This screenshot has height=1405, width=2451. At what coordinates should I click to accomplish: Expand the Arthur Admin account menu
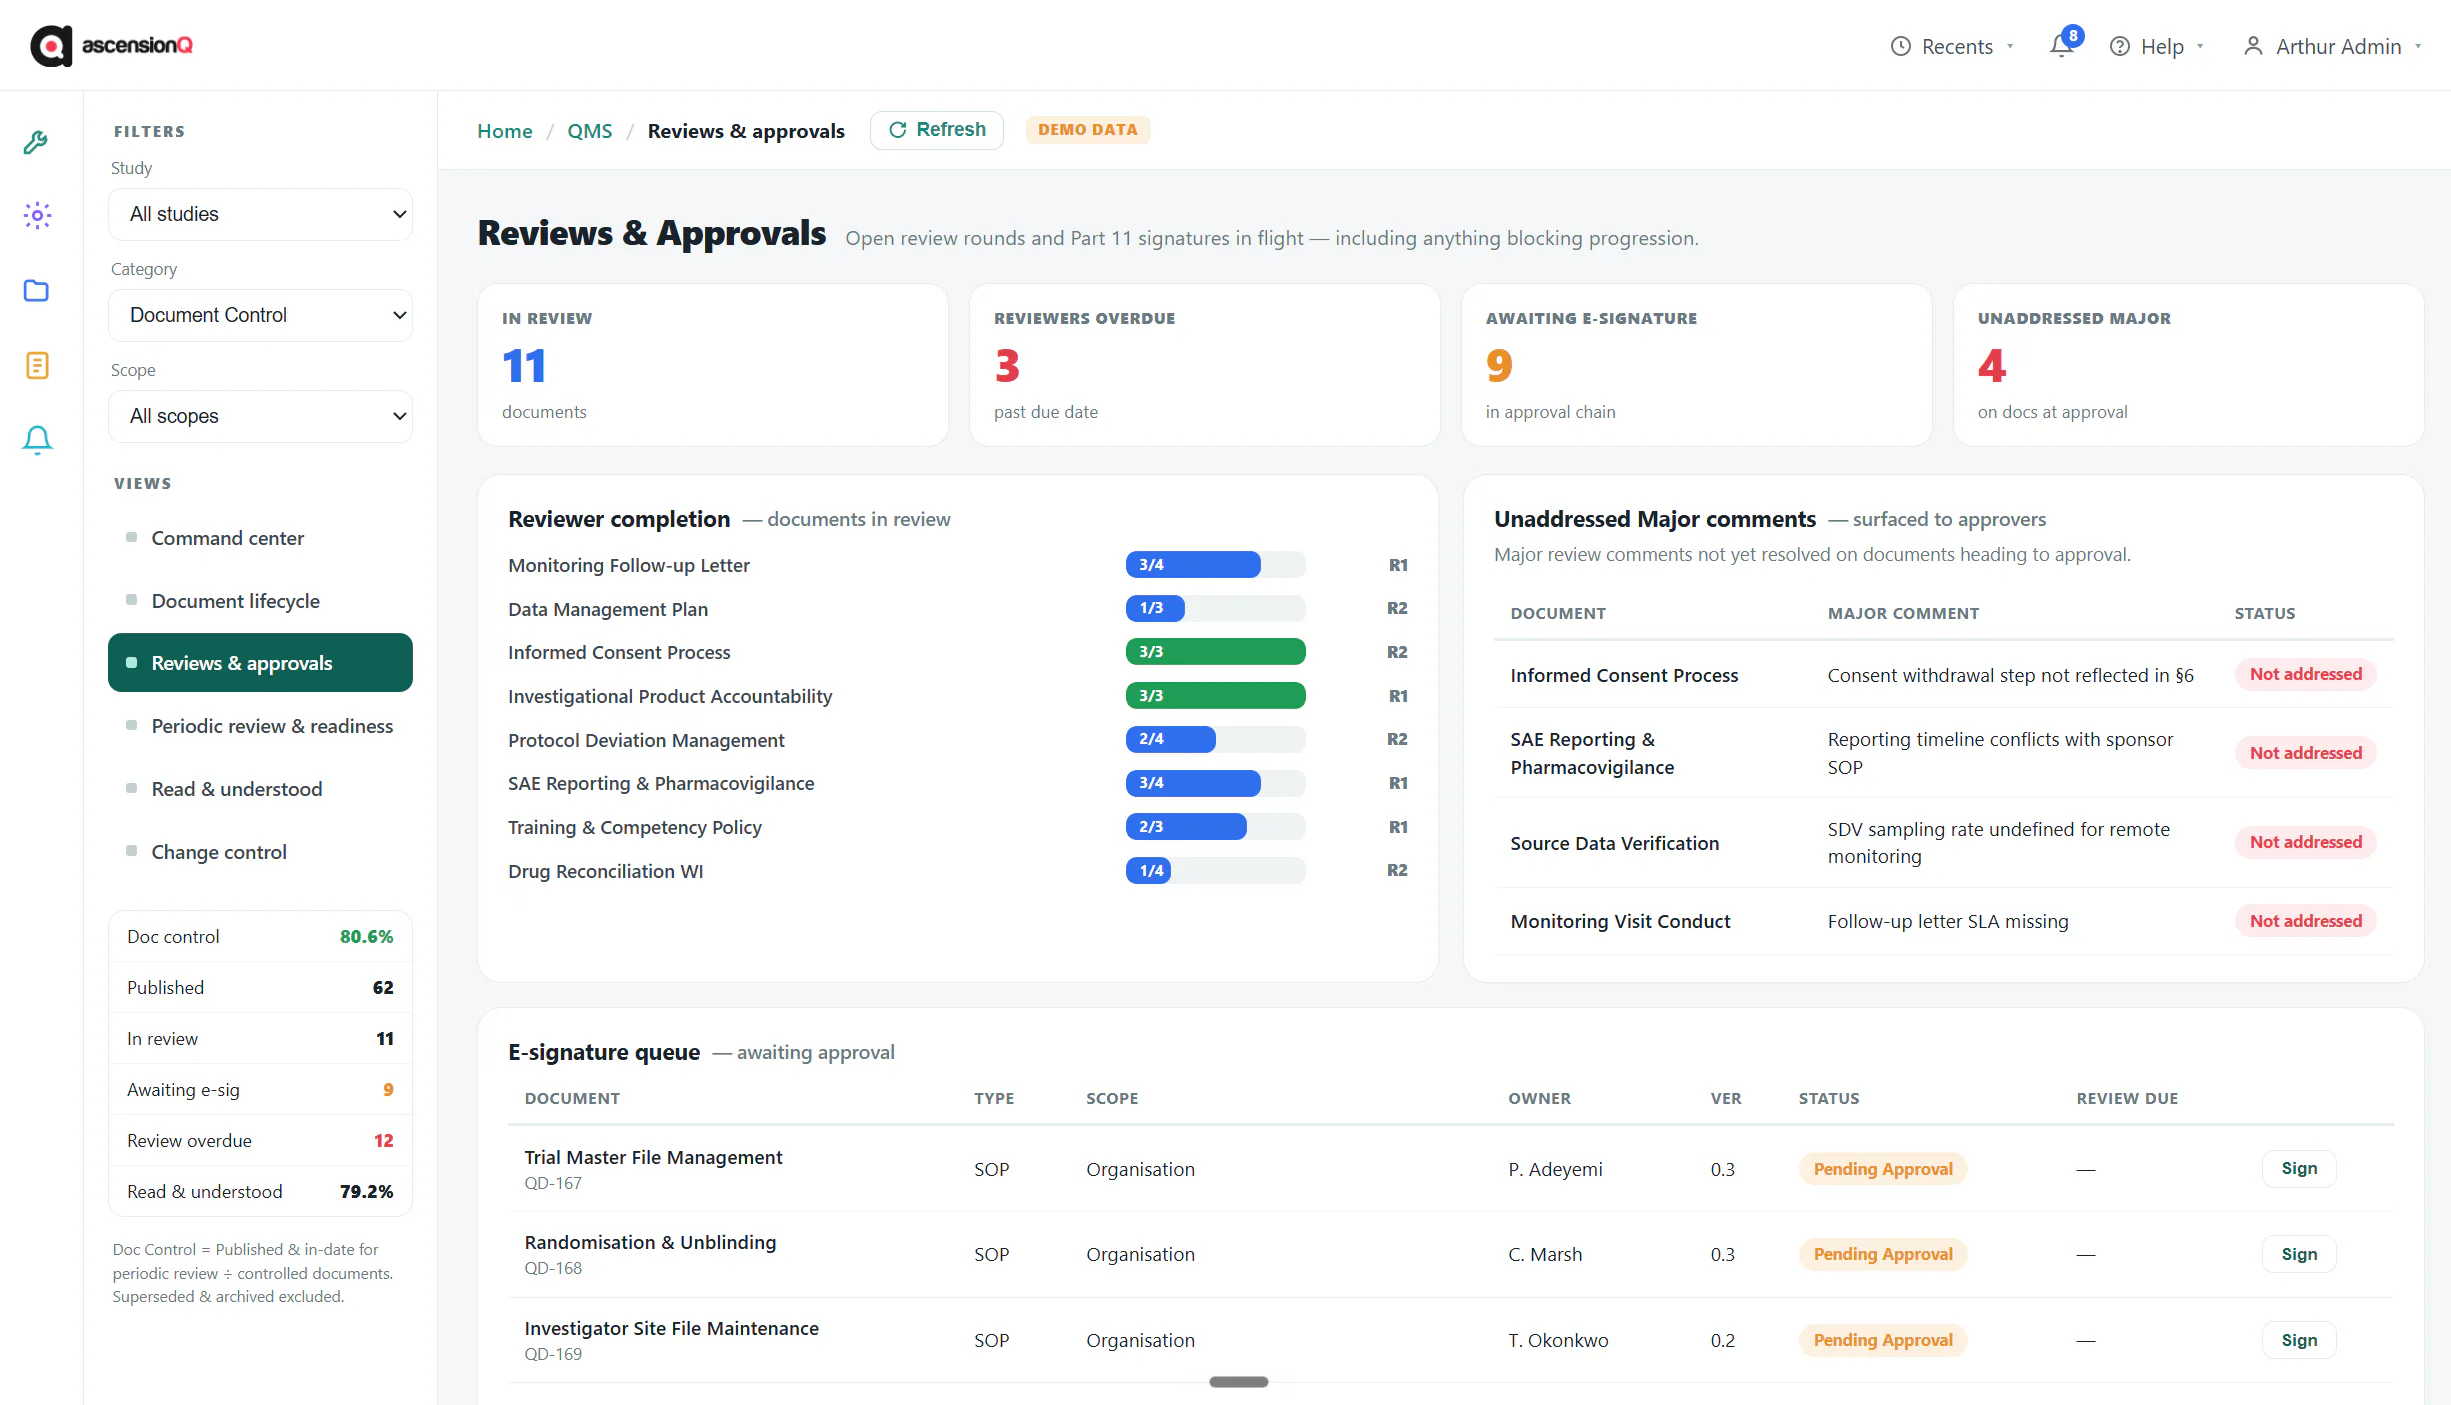pyautogui.click(x=2333, y=47)
